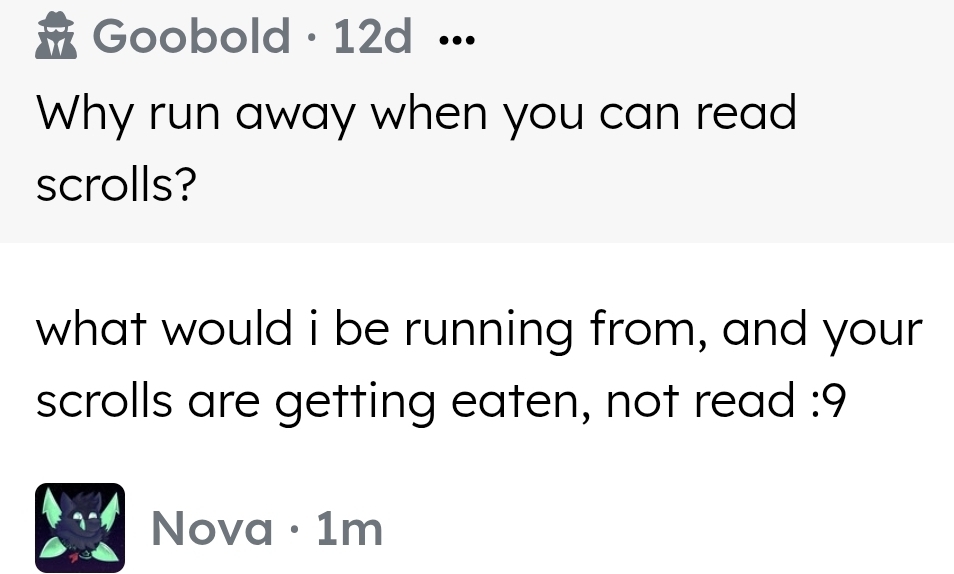The width and height of the screenshot is (954, 574).
Task: Click the reply line starting "what would i be running"
Action: coord(478,330)
